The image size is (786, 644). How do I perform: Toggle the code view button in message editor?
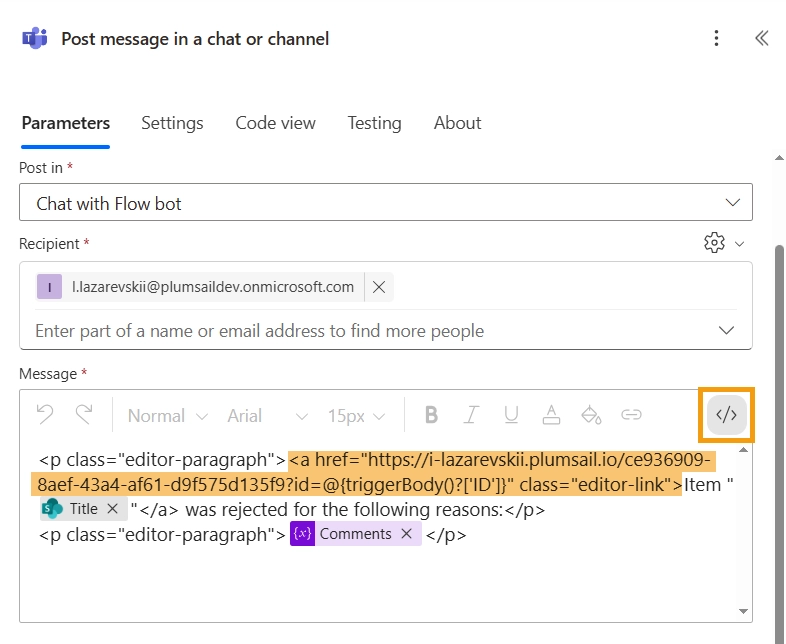coord(726,415)
